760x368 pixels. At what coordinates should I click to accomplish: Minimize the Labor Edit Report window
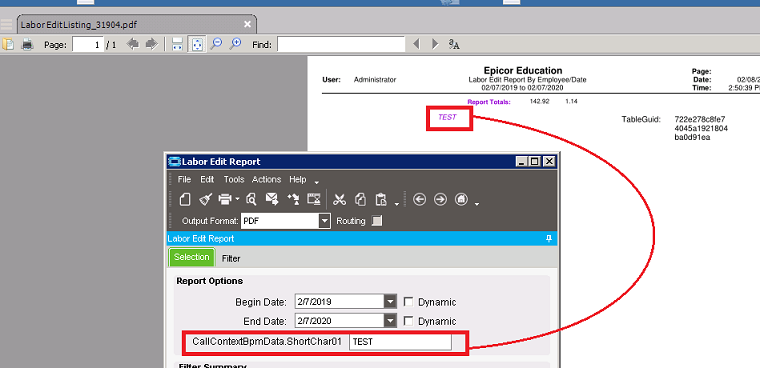521,162
